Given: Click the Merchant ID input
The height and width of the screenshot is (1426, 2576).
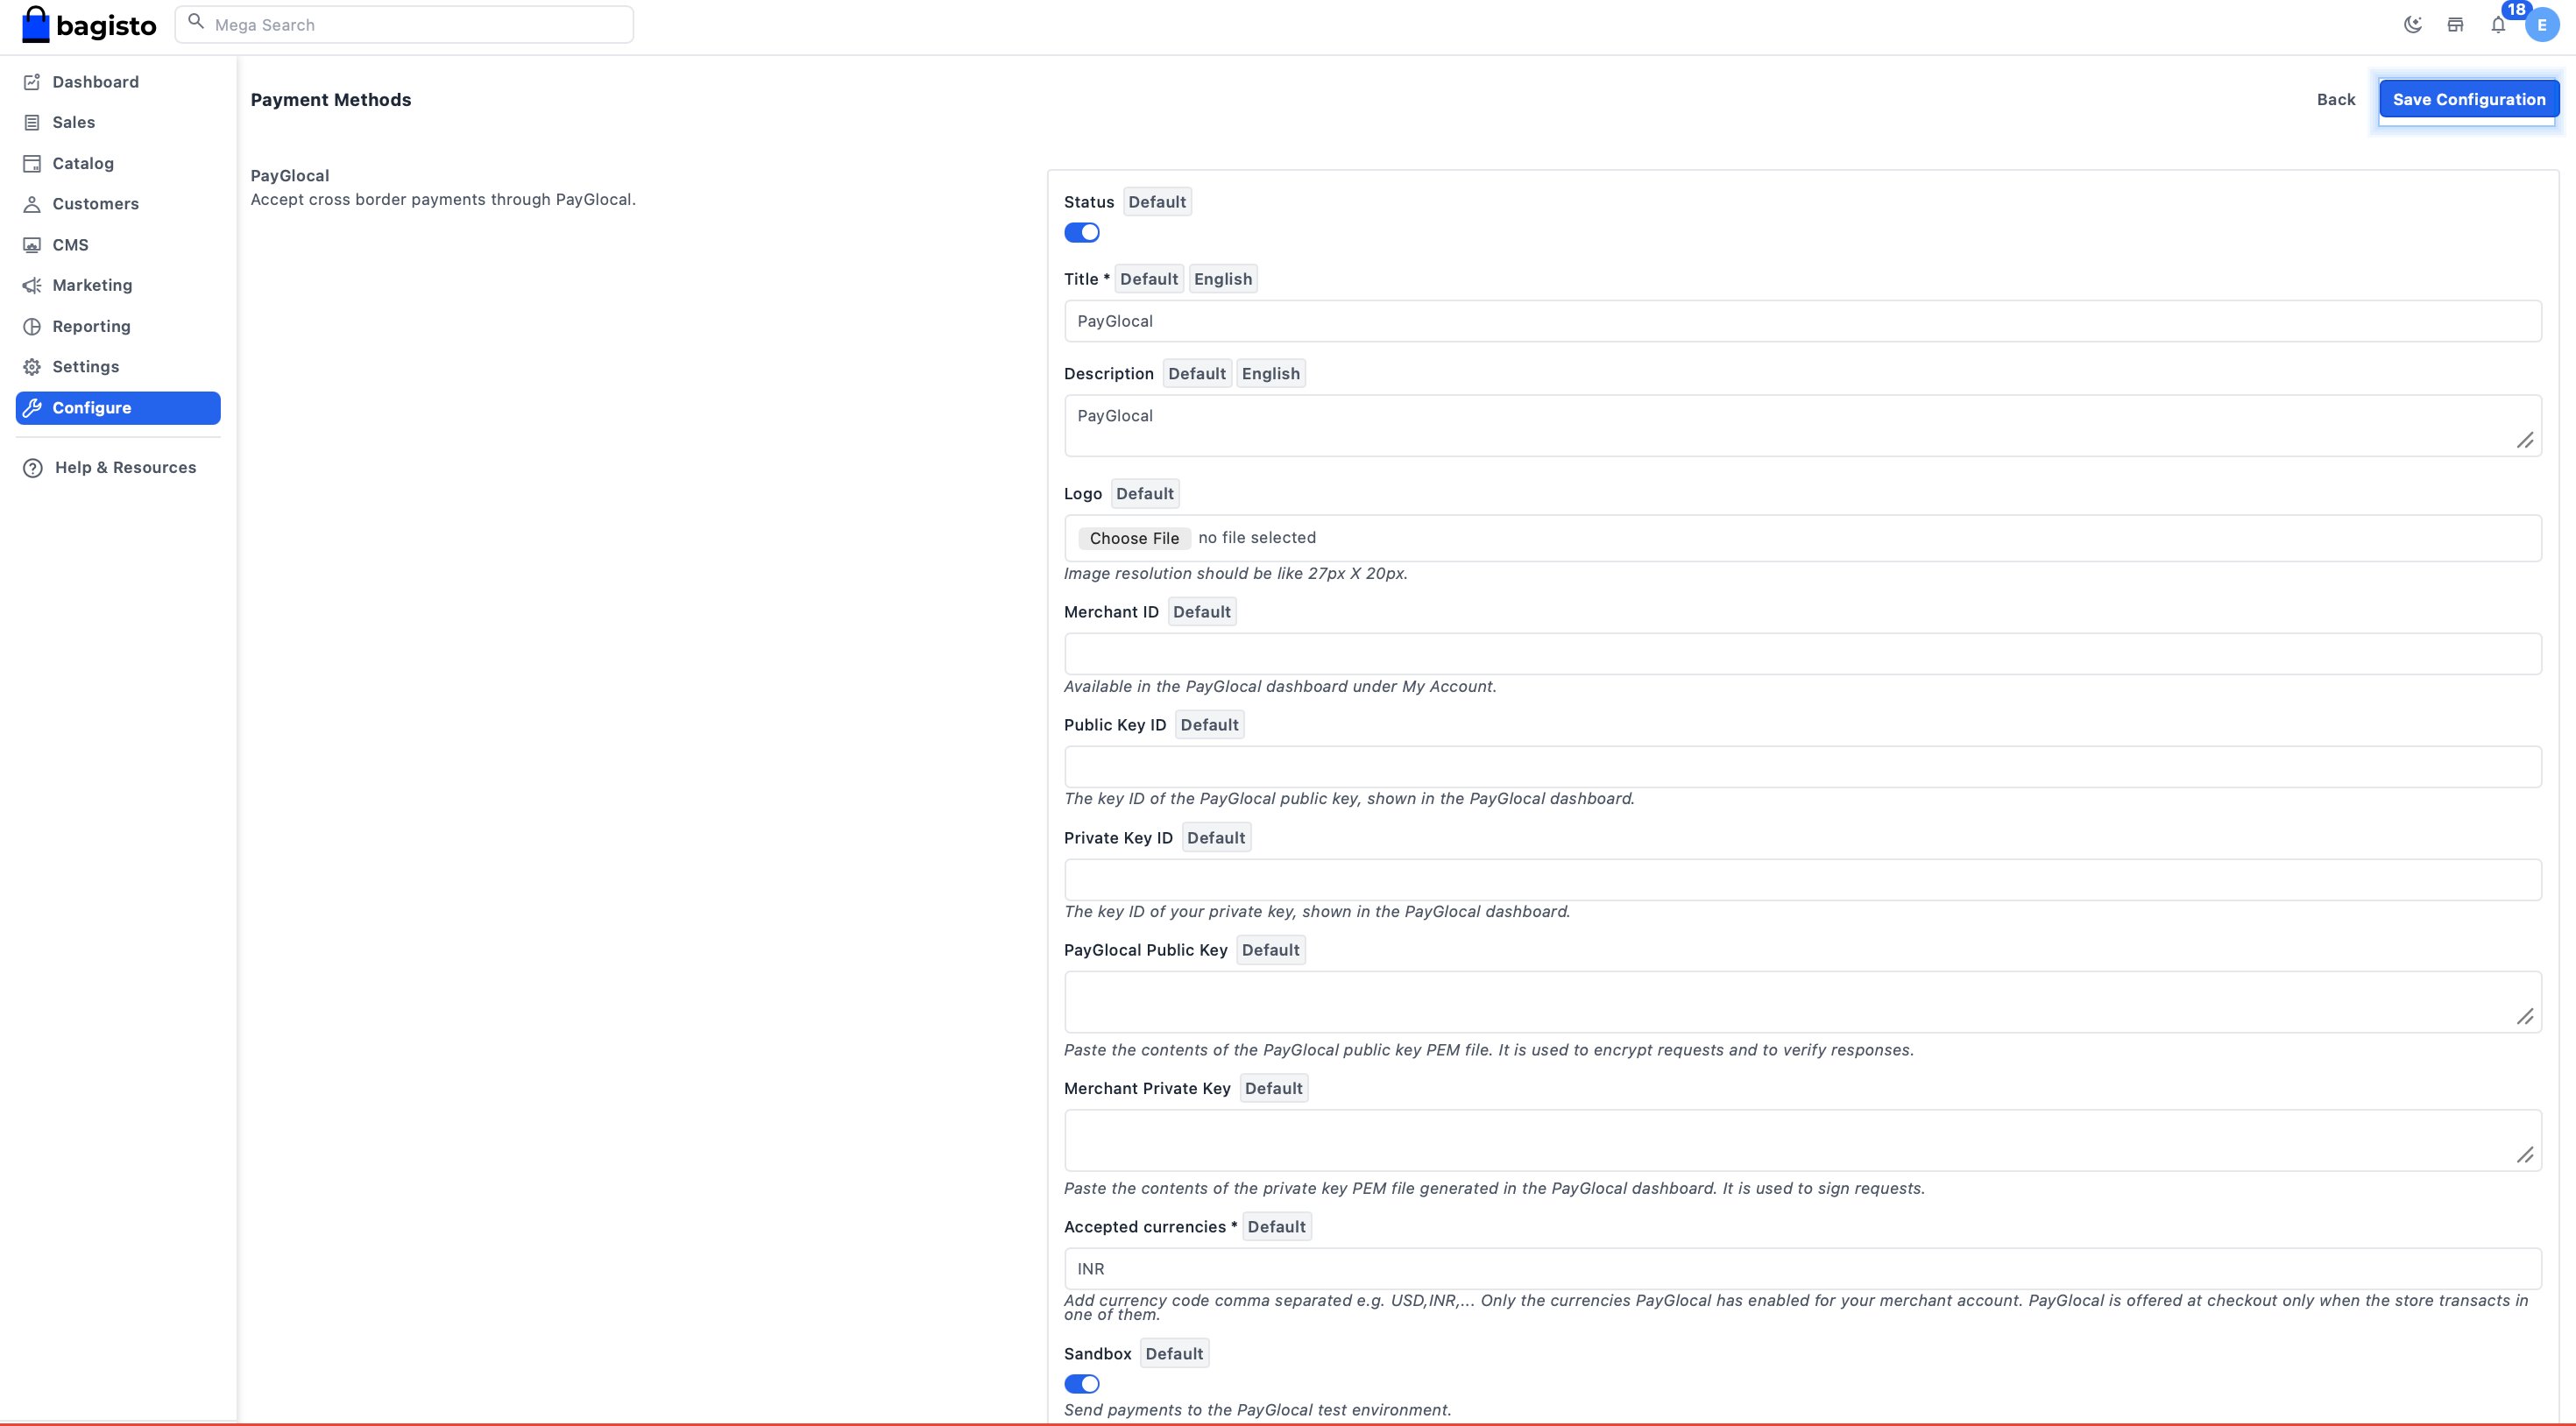Looking at the screenshot, I should (1802, 654).
